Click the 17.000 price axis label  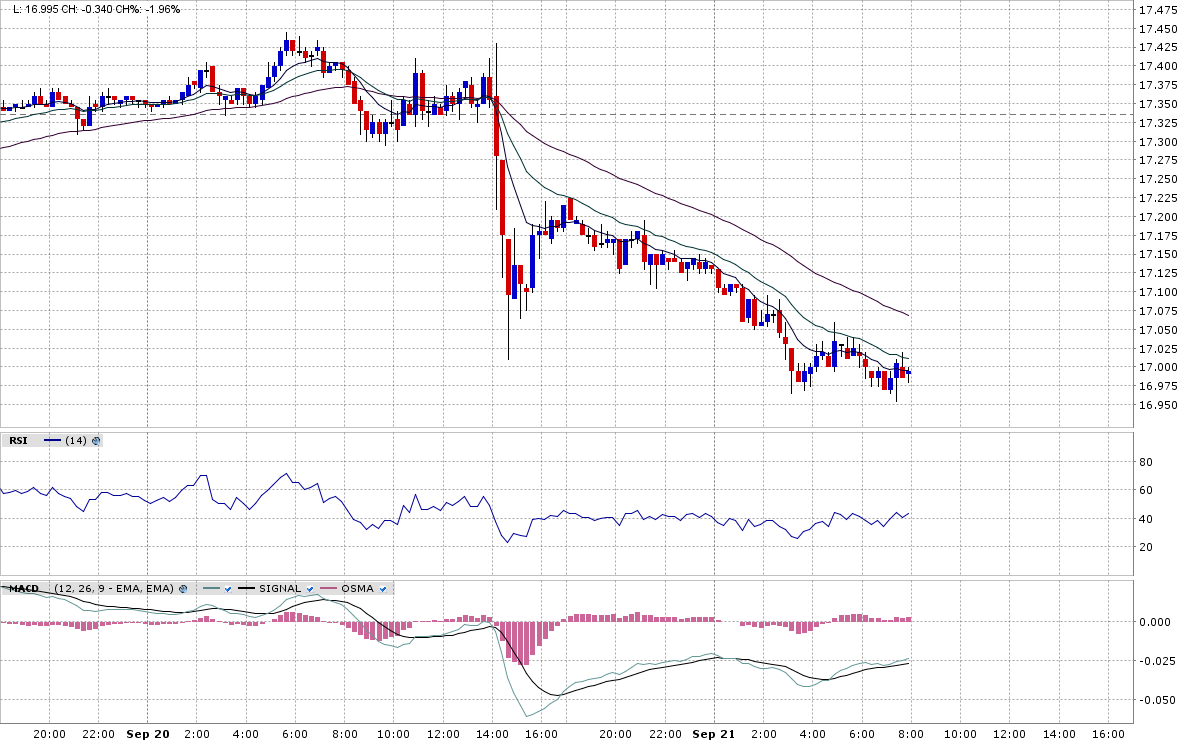click(x=1158, y=368)
